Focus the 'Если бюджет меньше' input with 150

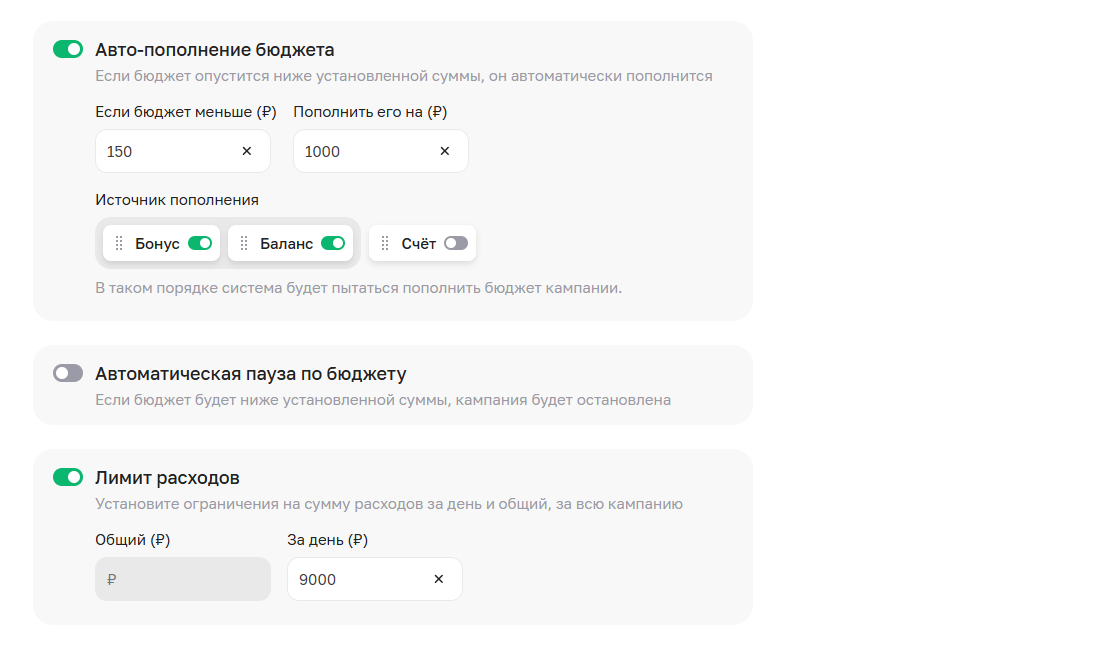coord(165,151)
